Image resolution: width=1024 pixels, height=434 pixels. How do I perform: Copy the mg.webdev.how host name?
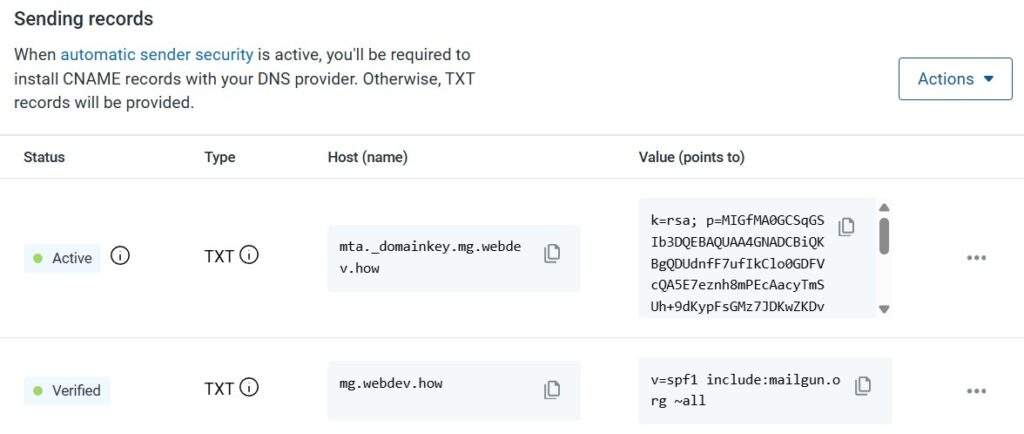[551, 390]
